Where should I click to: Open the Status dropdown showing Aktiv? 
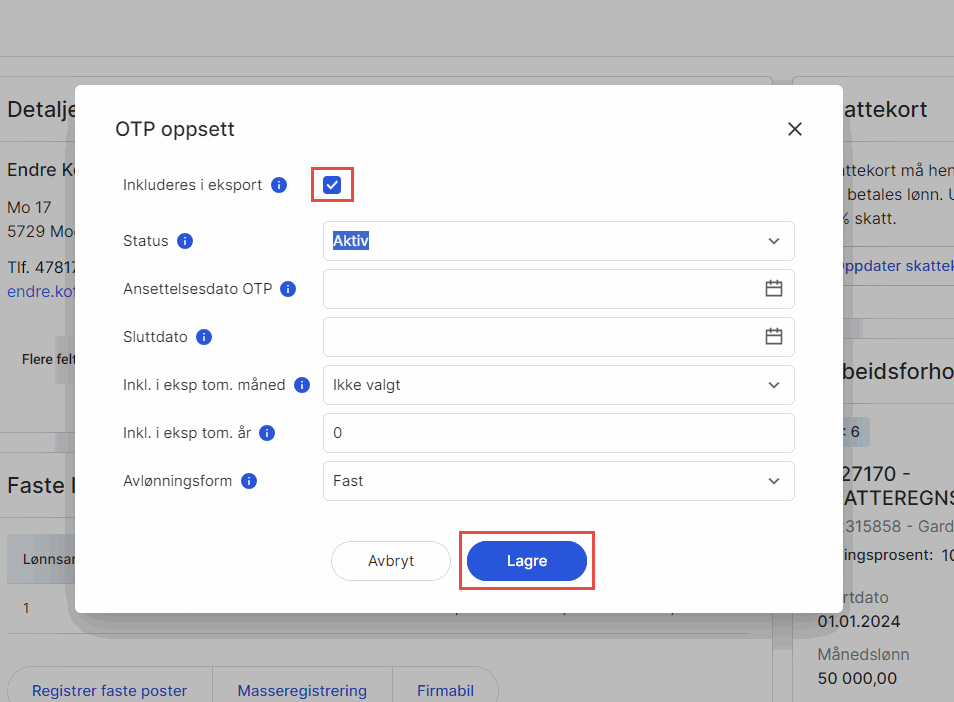coord(558,241)
